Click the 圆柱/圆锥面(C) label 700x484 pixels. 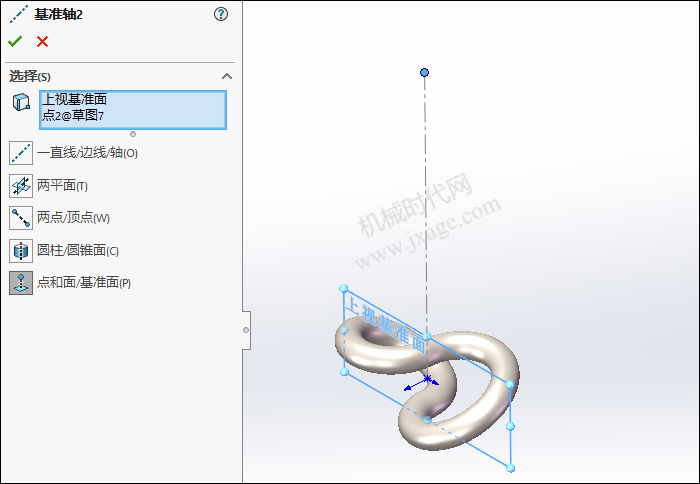(78, 250)
